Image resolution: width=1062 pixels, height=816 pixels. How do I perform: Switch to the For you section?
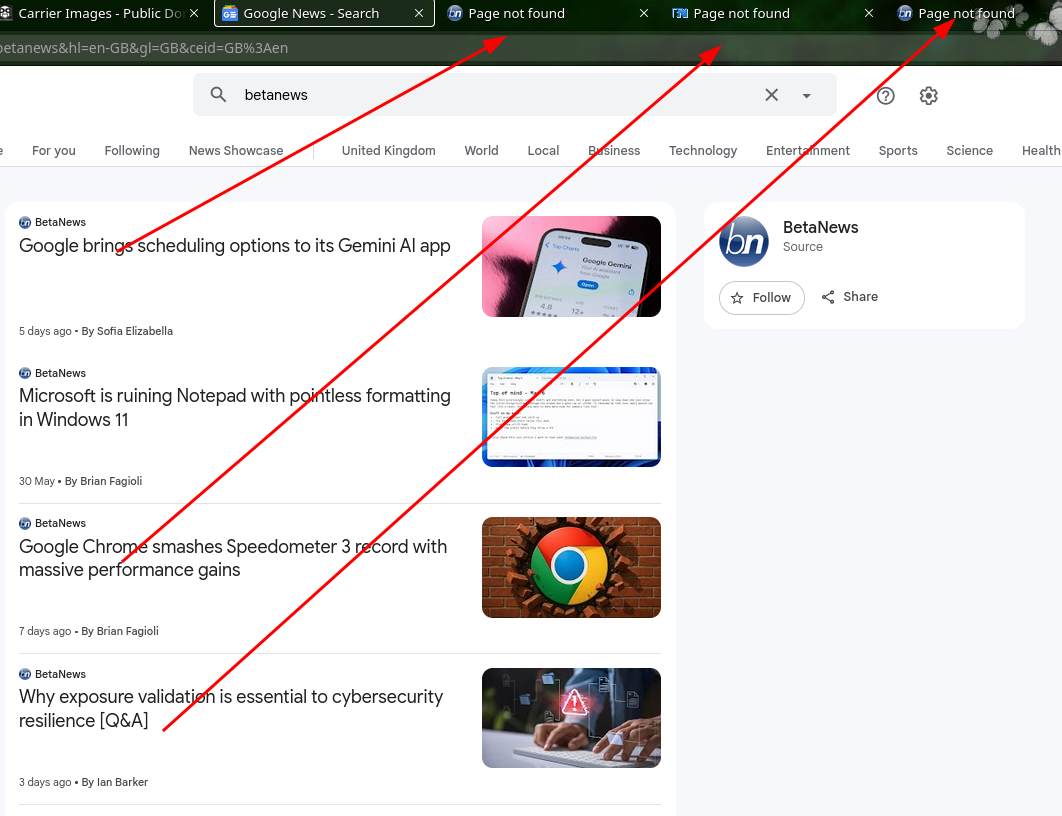[54, 150]
